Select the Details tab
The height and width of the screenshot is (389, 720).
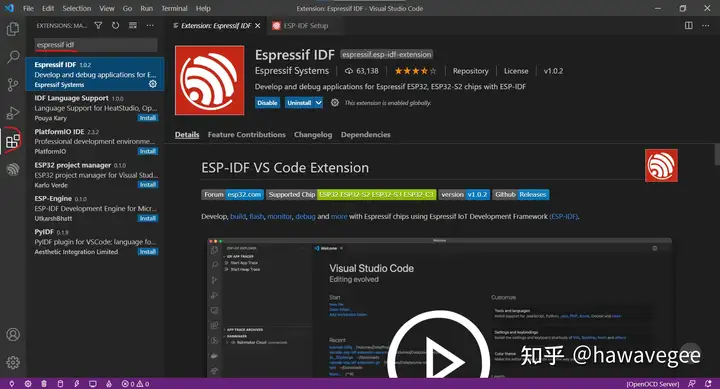pos(187,135)
